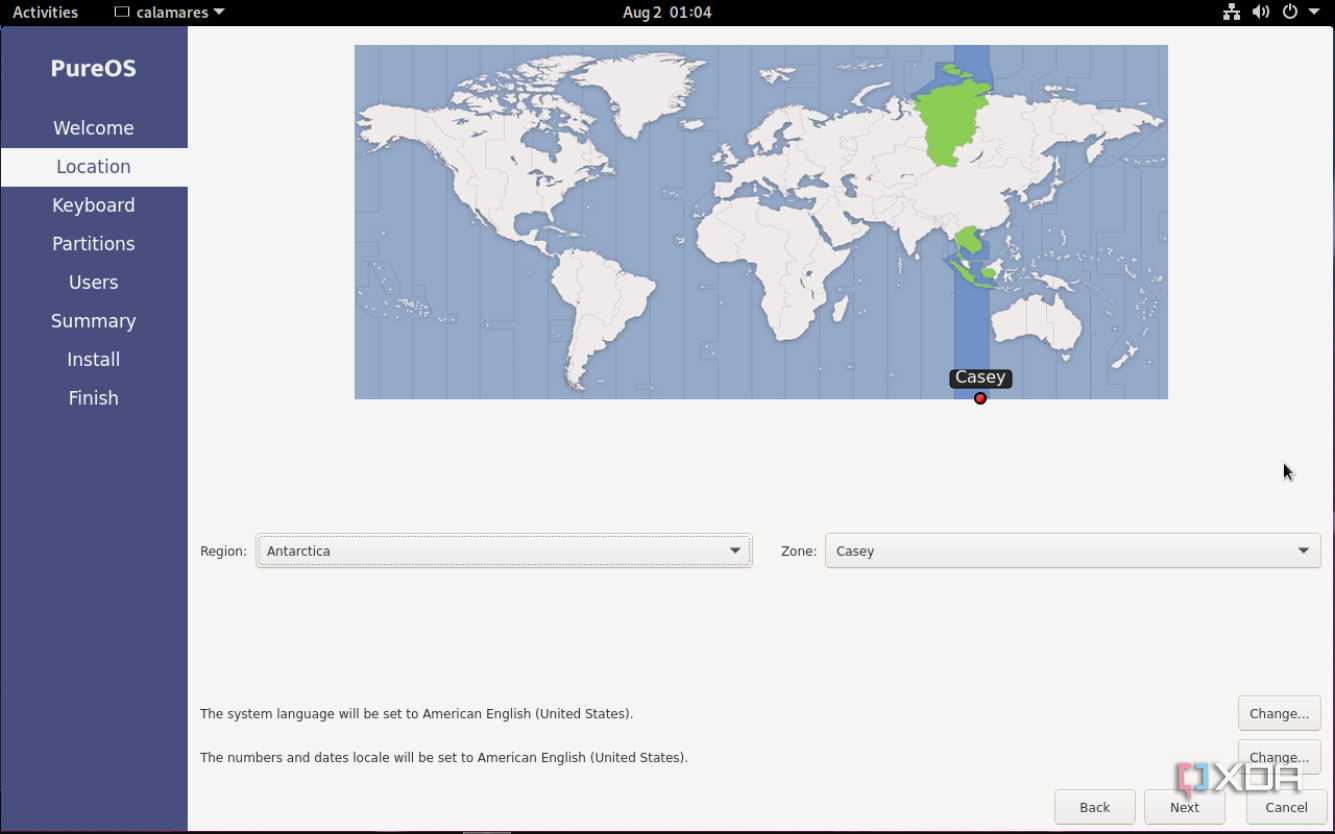
Task: Select the Partitions step in the sidebar
Action: (94, 244)
